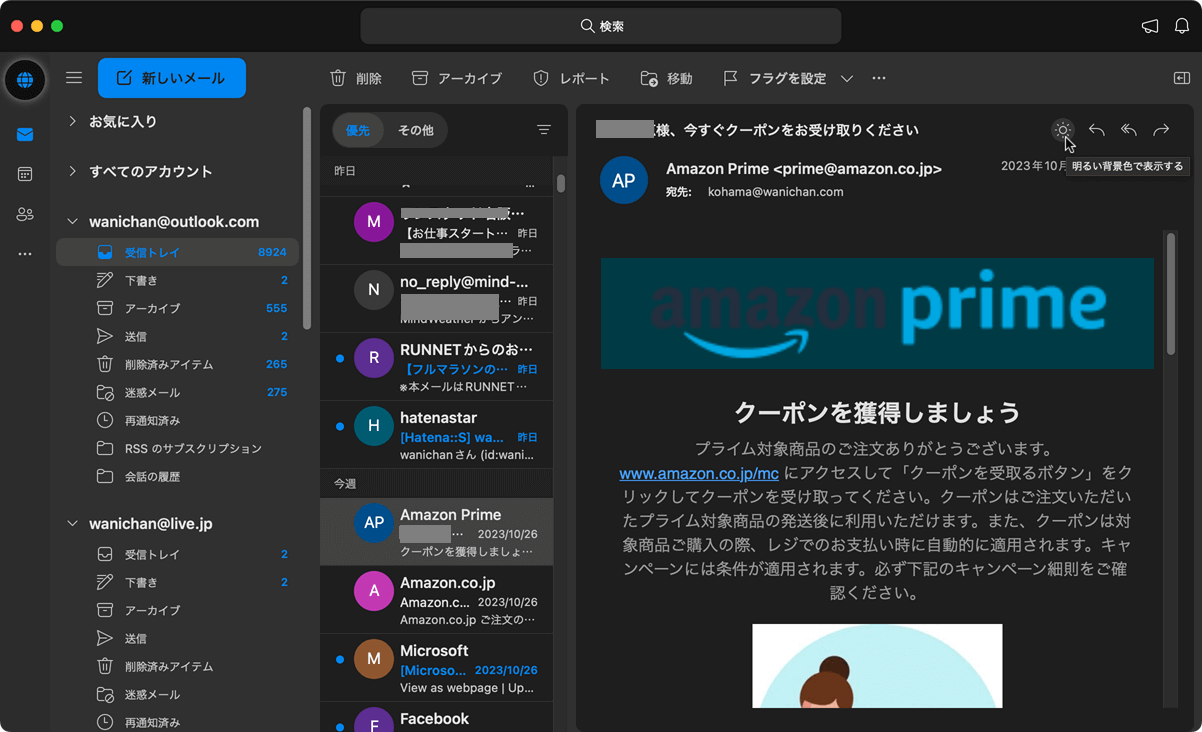
Task: Open the flag options dropdown arrow
Action: click(847, 78)
